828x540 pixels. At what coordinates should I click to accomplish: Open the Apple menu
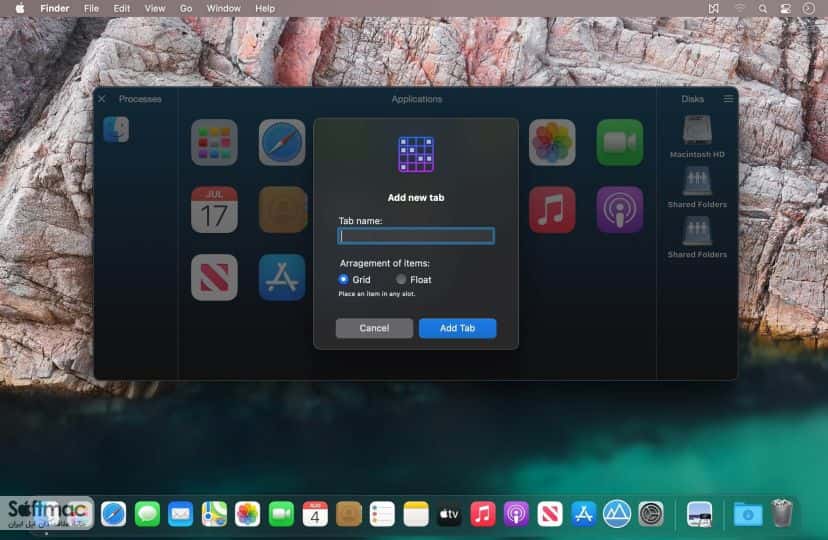pos(20,8)
